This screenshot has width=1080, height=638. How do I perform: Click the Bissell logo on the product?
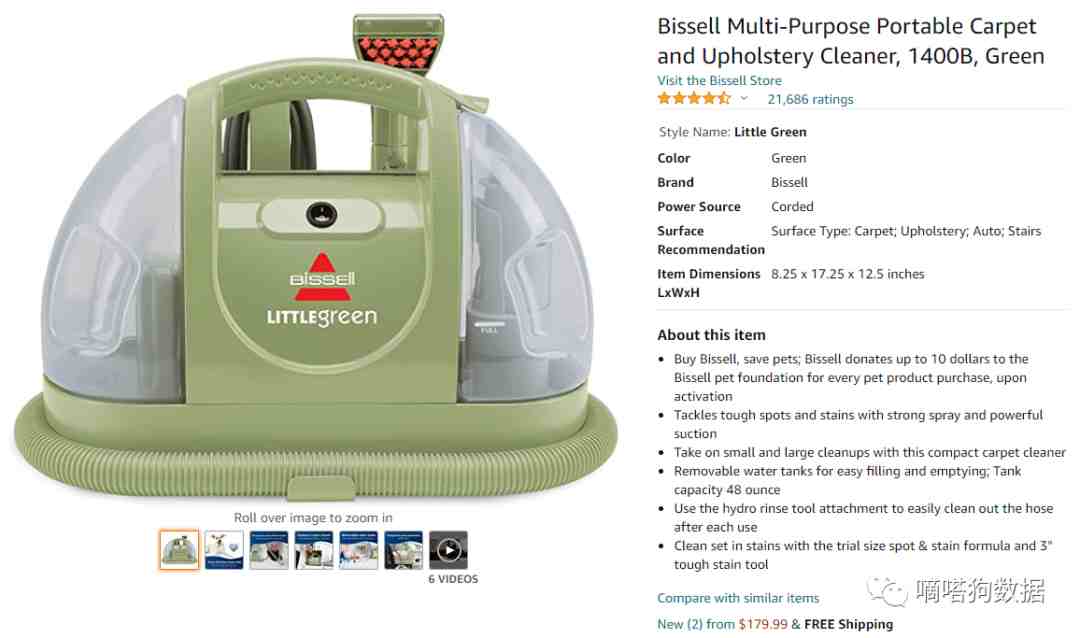click(322, 277)
